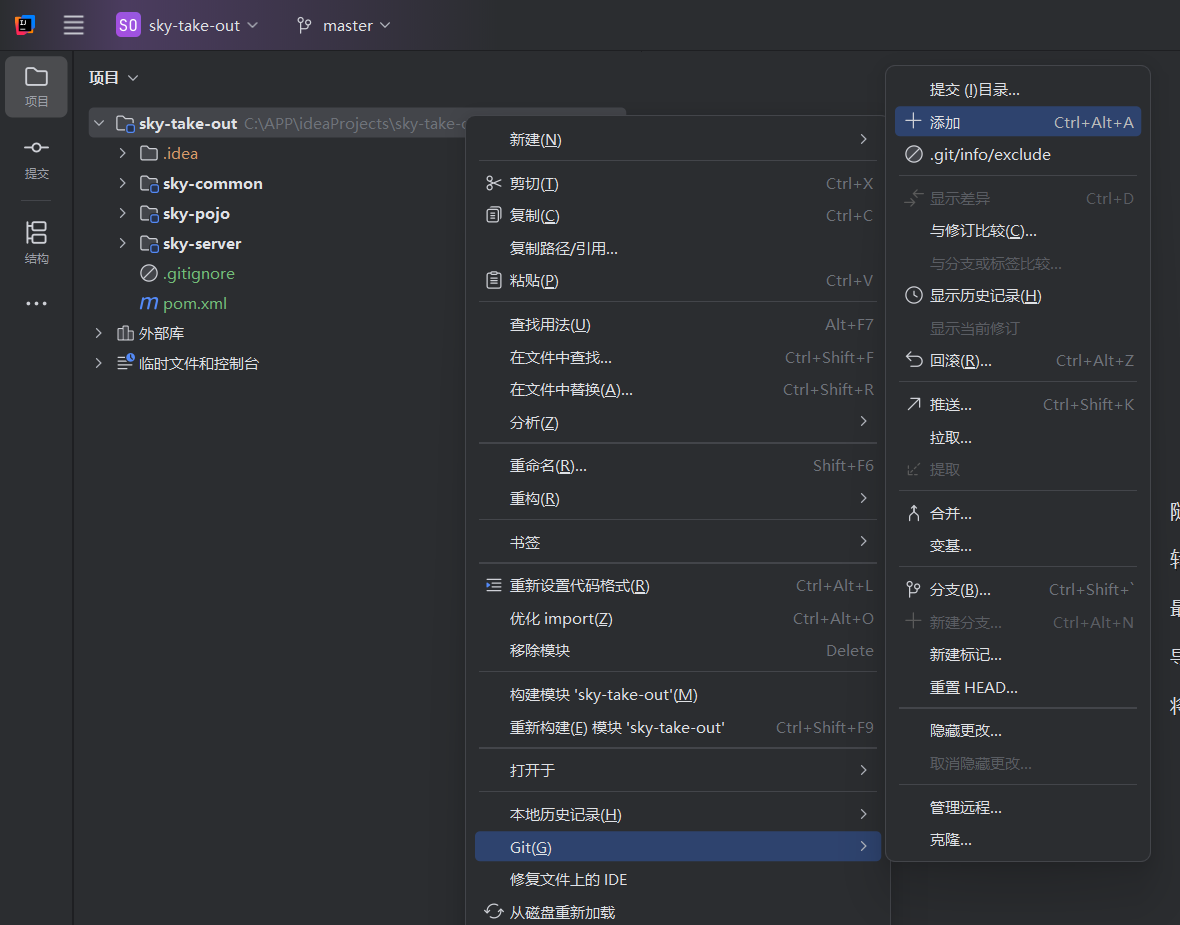Screen dimensions: 1180x925
Task: Choose 拉取... pull in Git submenu
Action: 1017,437
